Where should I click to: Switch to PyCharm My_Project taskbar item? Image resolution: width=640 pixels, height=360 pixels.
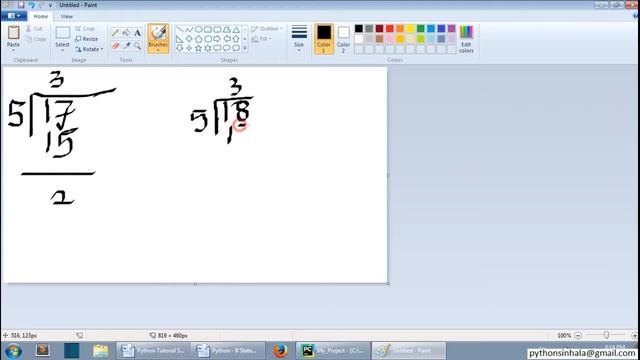click(x=333, y=351)
